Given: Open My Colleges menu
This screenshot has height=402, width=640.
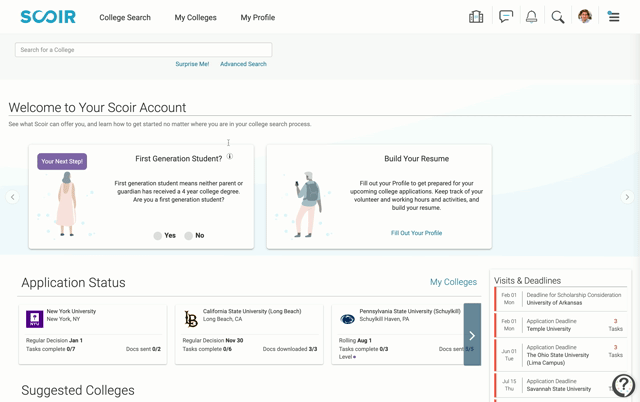Looking at the screenshot, I should pyautogui.click(x=196, y=18).
